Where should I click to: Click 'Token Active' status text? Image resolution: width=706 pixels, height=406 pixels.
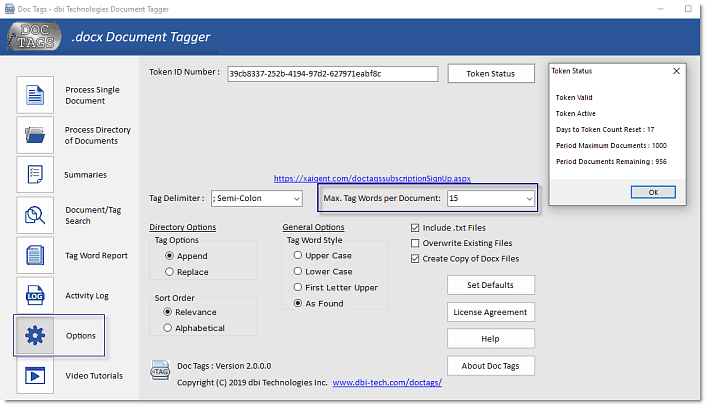point(575,114)
